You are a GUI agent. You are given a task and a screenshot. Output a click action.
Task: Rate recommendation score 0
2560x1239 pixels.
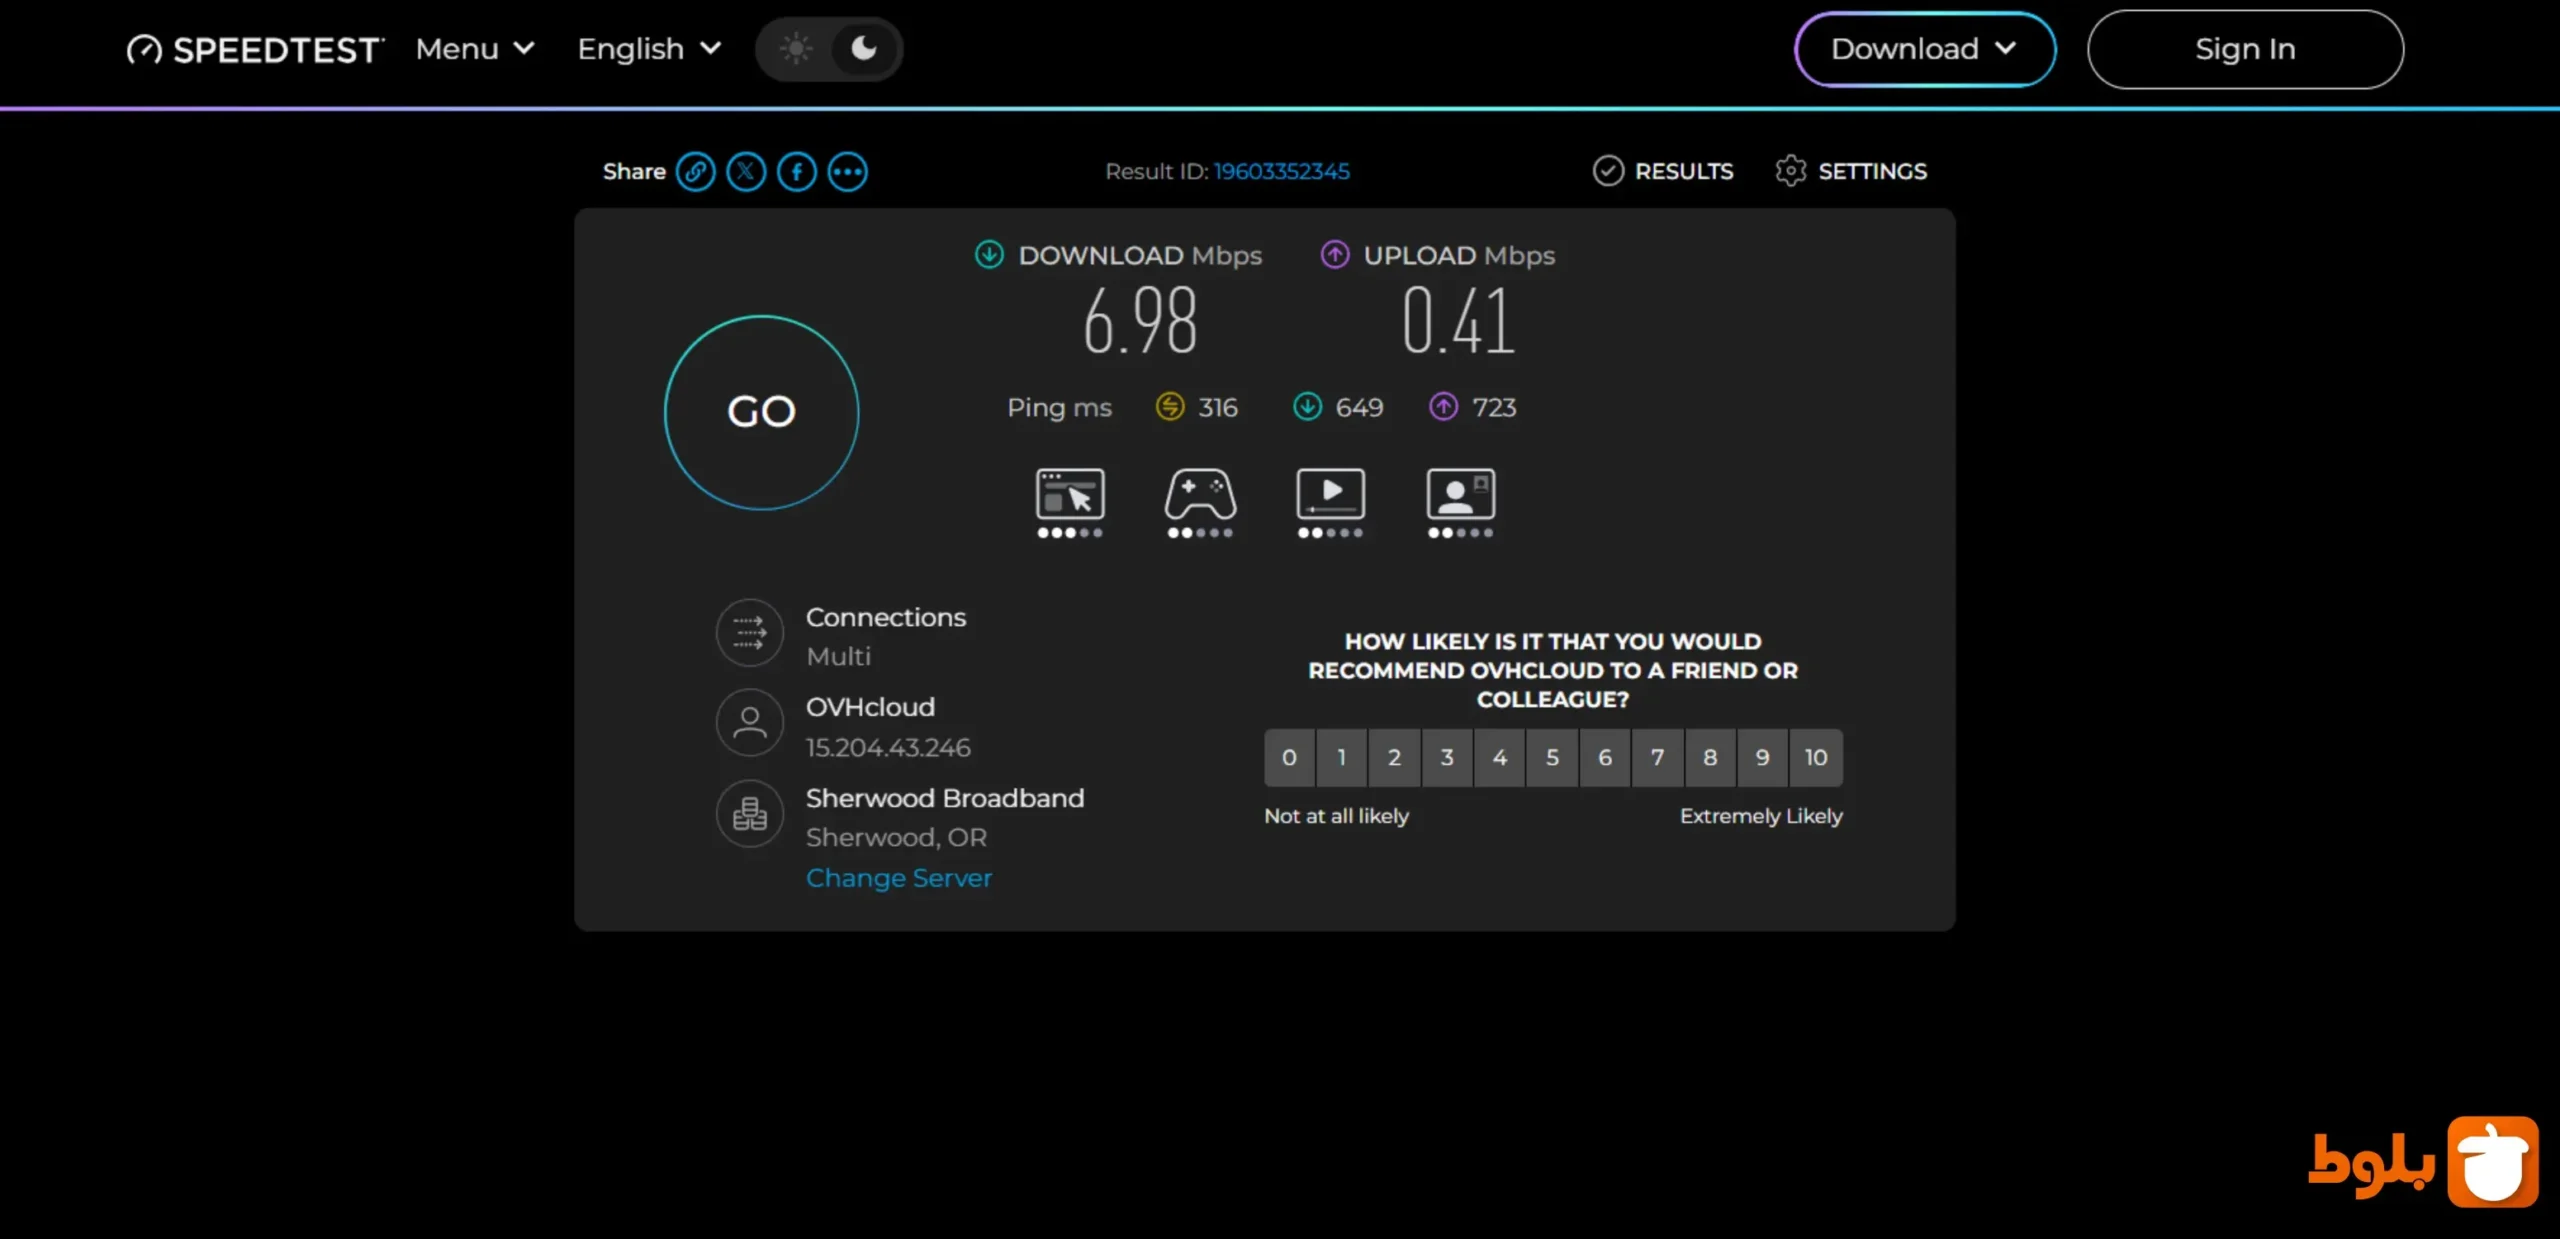[x=1290, y=758]
